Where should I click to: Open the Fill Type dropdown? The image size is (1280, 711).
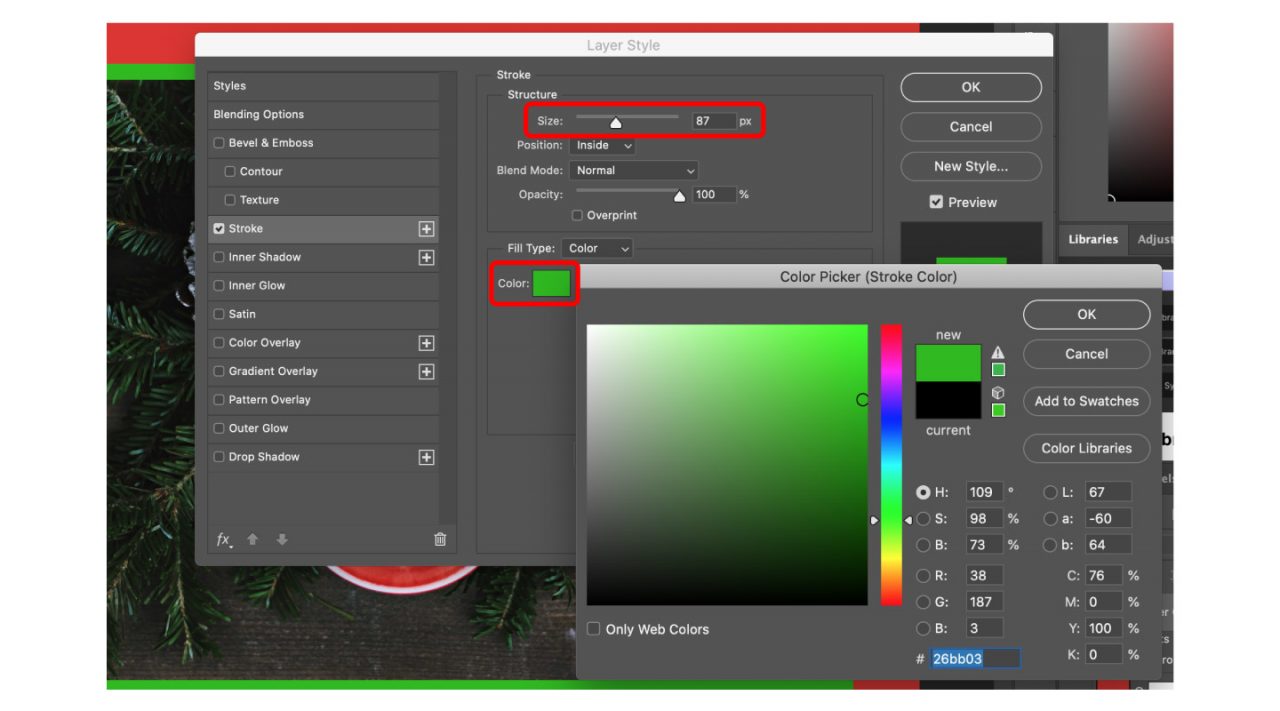click(x=597, y=248)
